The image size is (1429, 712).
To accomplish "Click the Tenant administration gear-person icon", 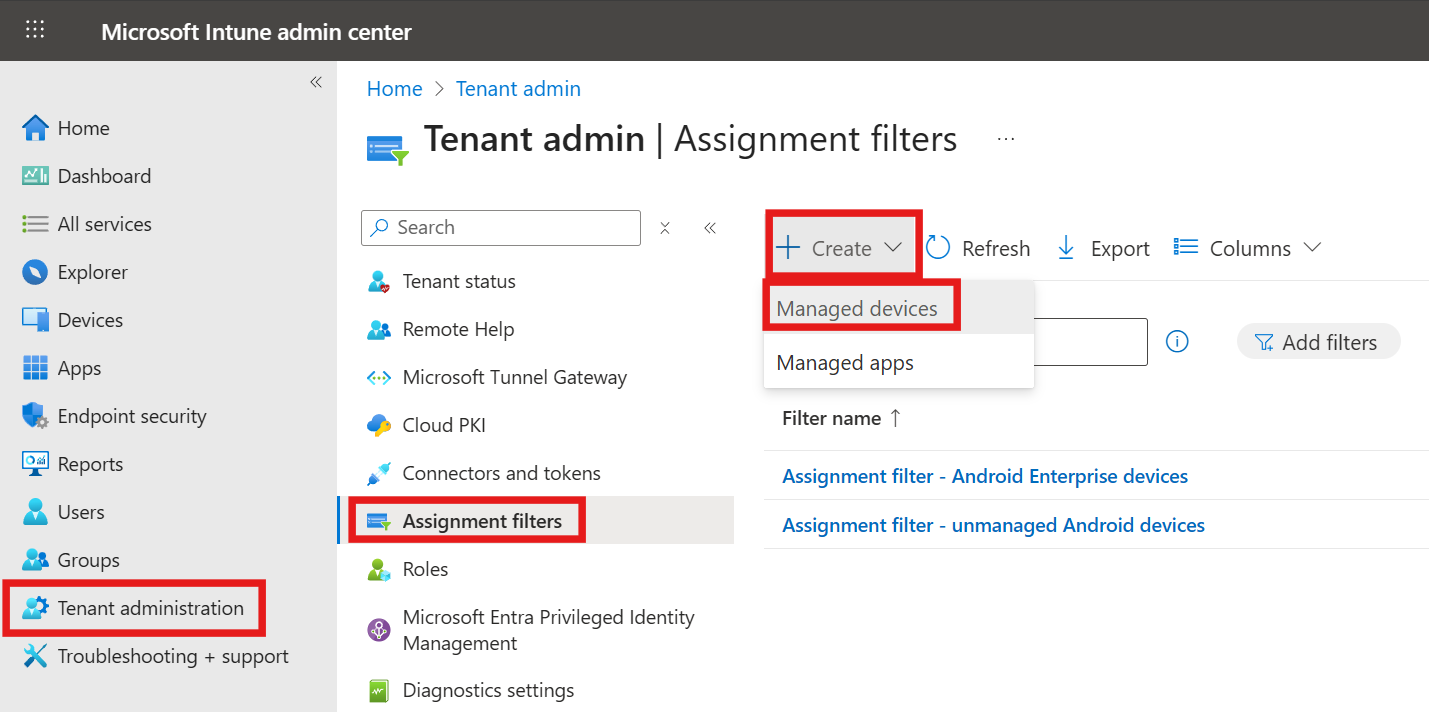I will 35,608.
